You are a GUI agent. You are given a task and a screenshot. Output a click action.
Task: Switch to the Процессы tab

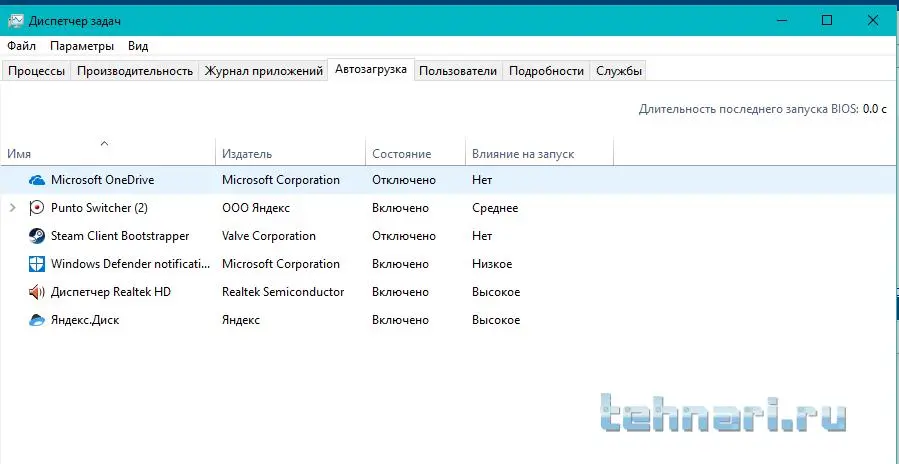(36, 71)
